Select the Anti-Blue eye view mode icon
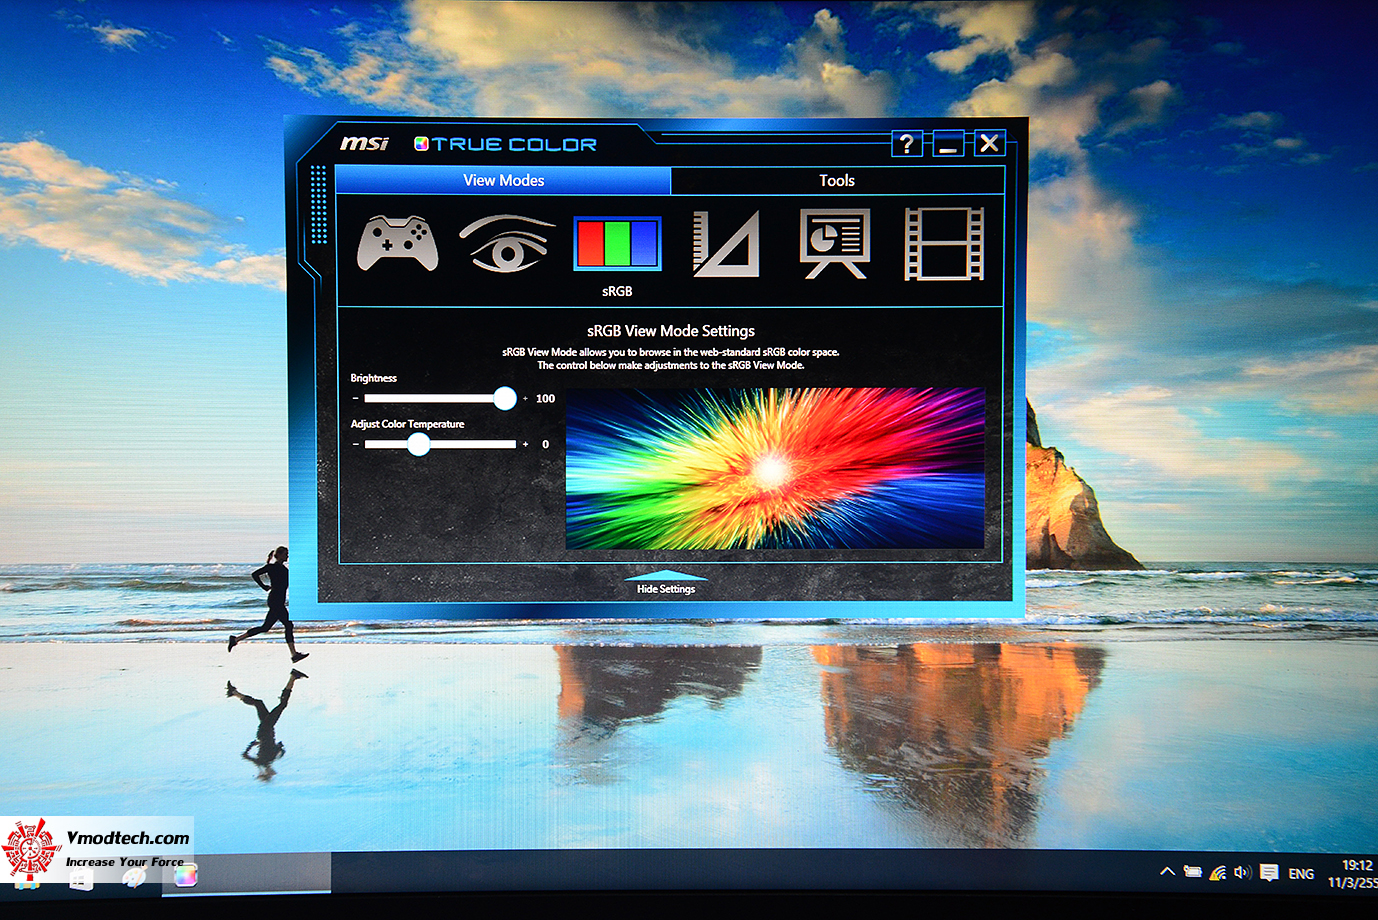The height and width of the screenshot is (920, 1378). click(507, 243)
